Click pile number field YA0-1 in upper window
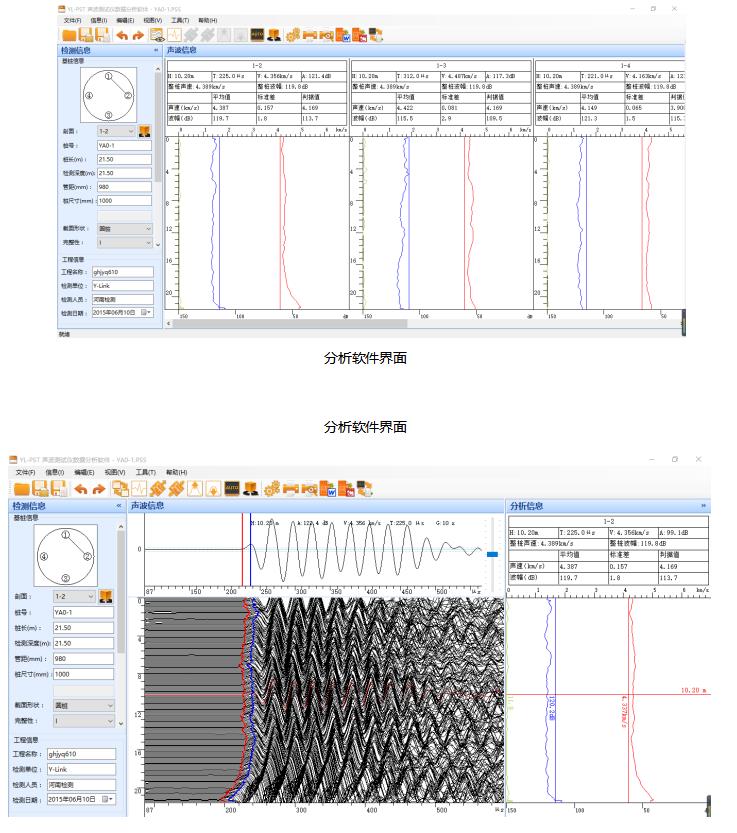 point(124,145)
